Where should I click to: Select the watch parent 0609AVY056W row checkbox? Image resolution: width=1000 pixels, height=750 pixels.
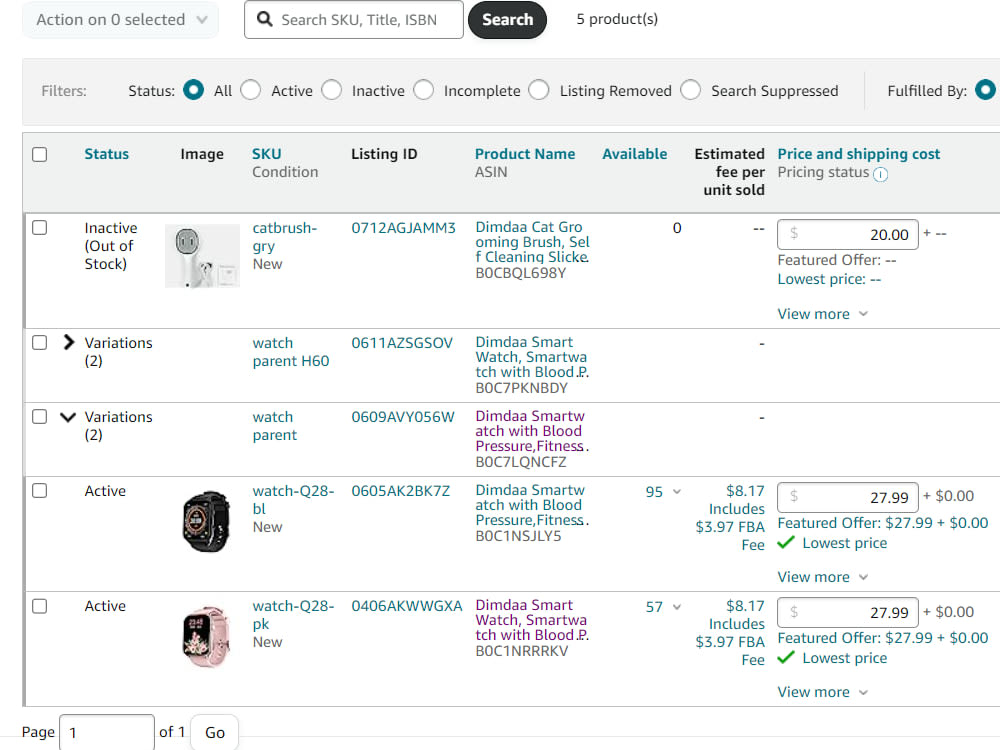[40, 416]
